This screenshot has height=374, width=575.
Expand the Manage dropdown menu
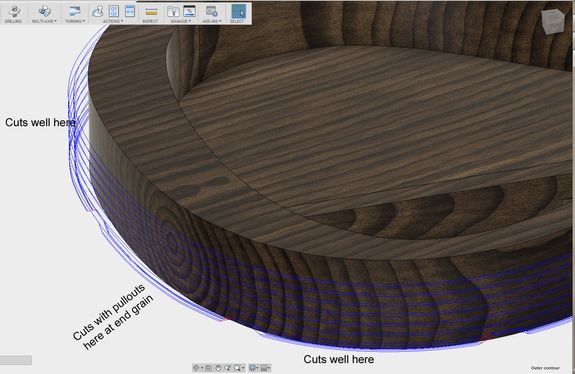point(190,21)
